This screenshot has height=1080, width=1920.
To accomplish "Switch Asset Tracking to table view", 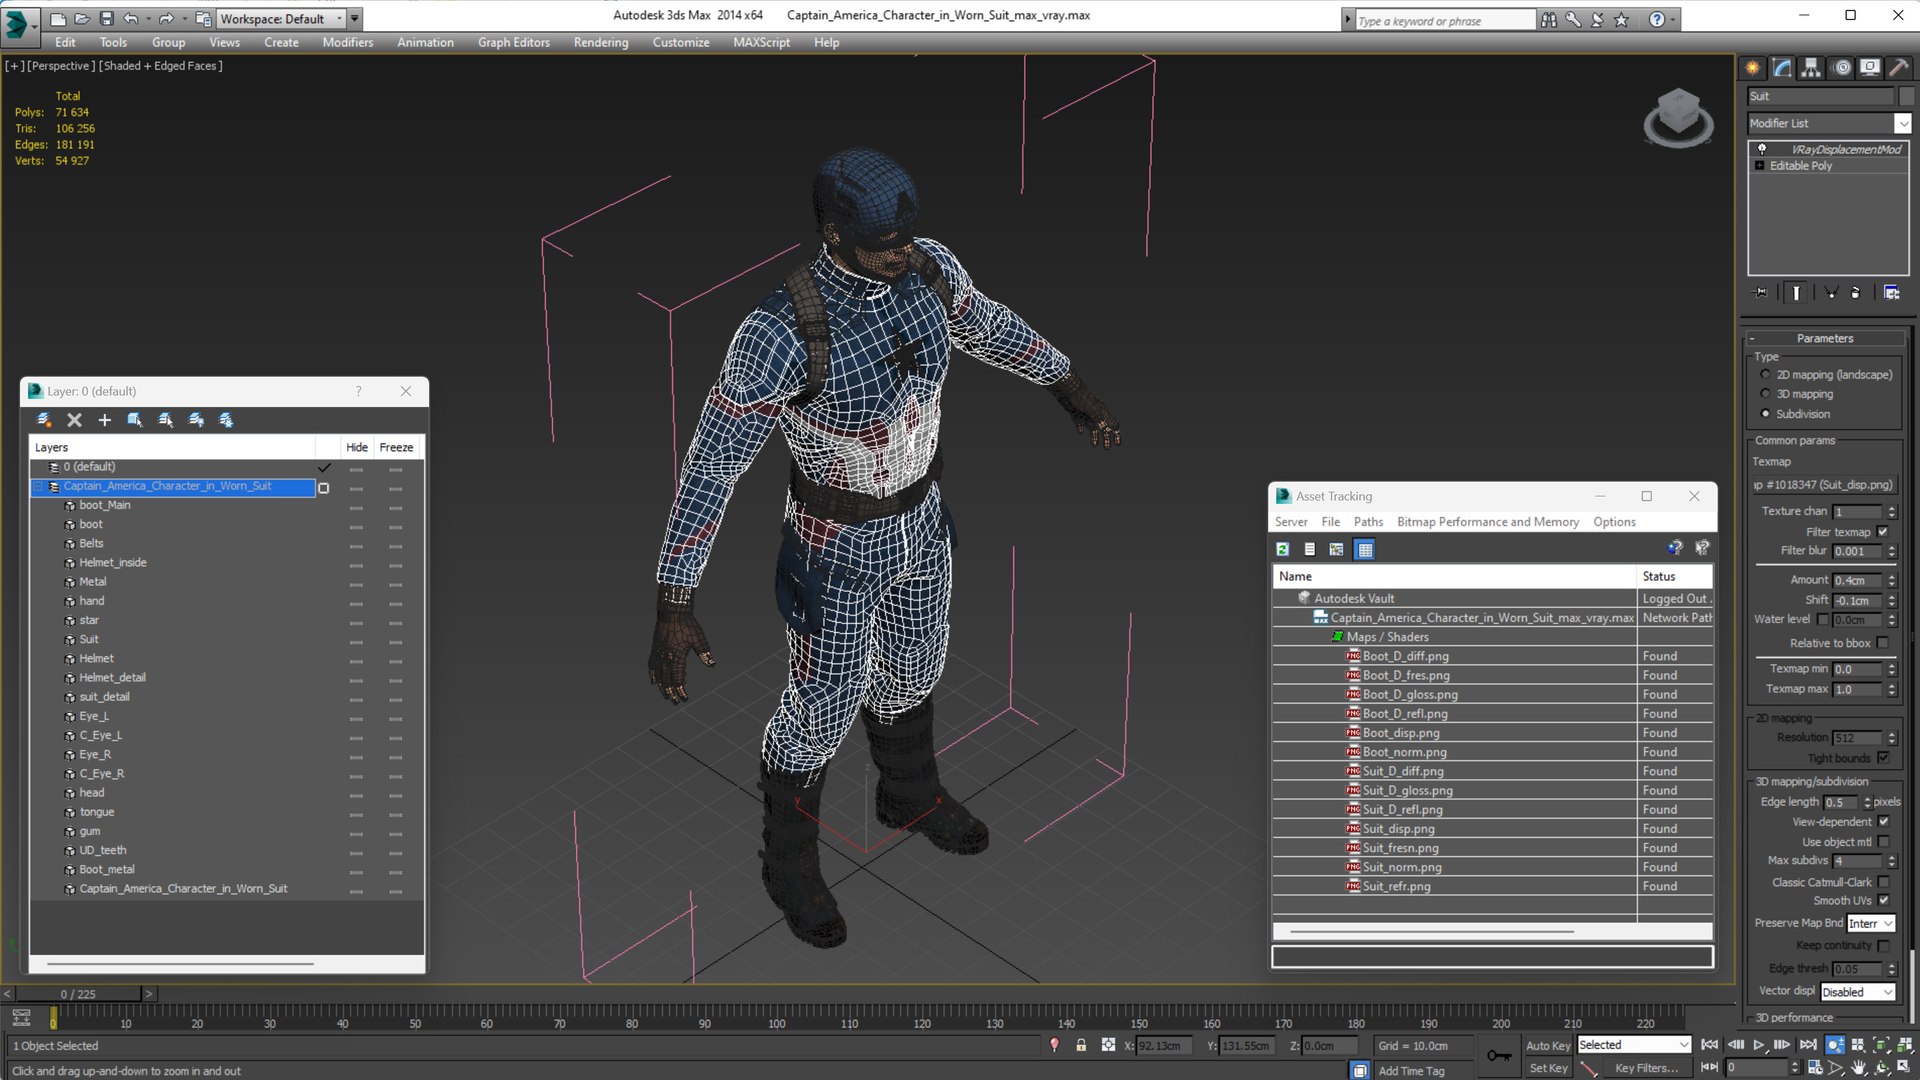I will [x=1365, y=549].
